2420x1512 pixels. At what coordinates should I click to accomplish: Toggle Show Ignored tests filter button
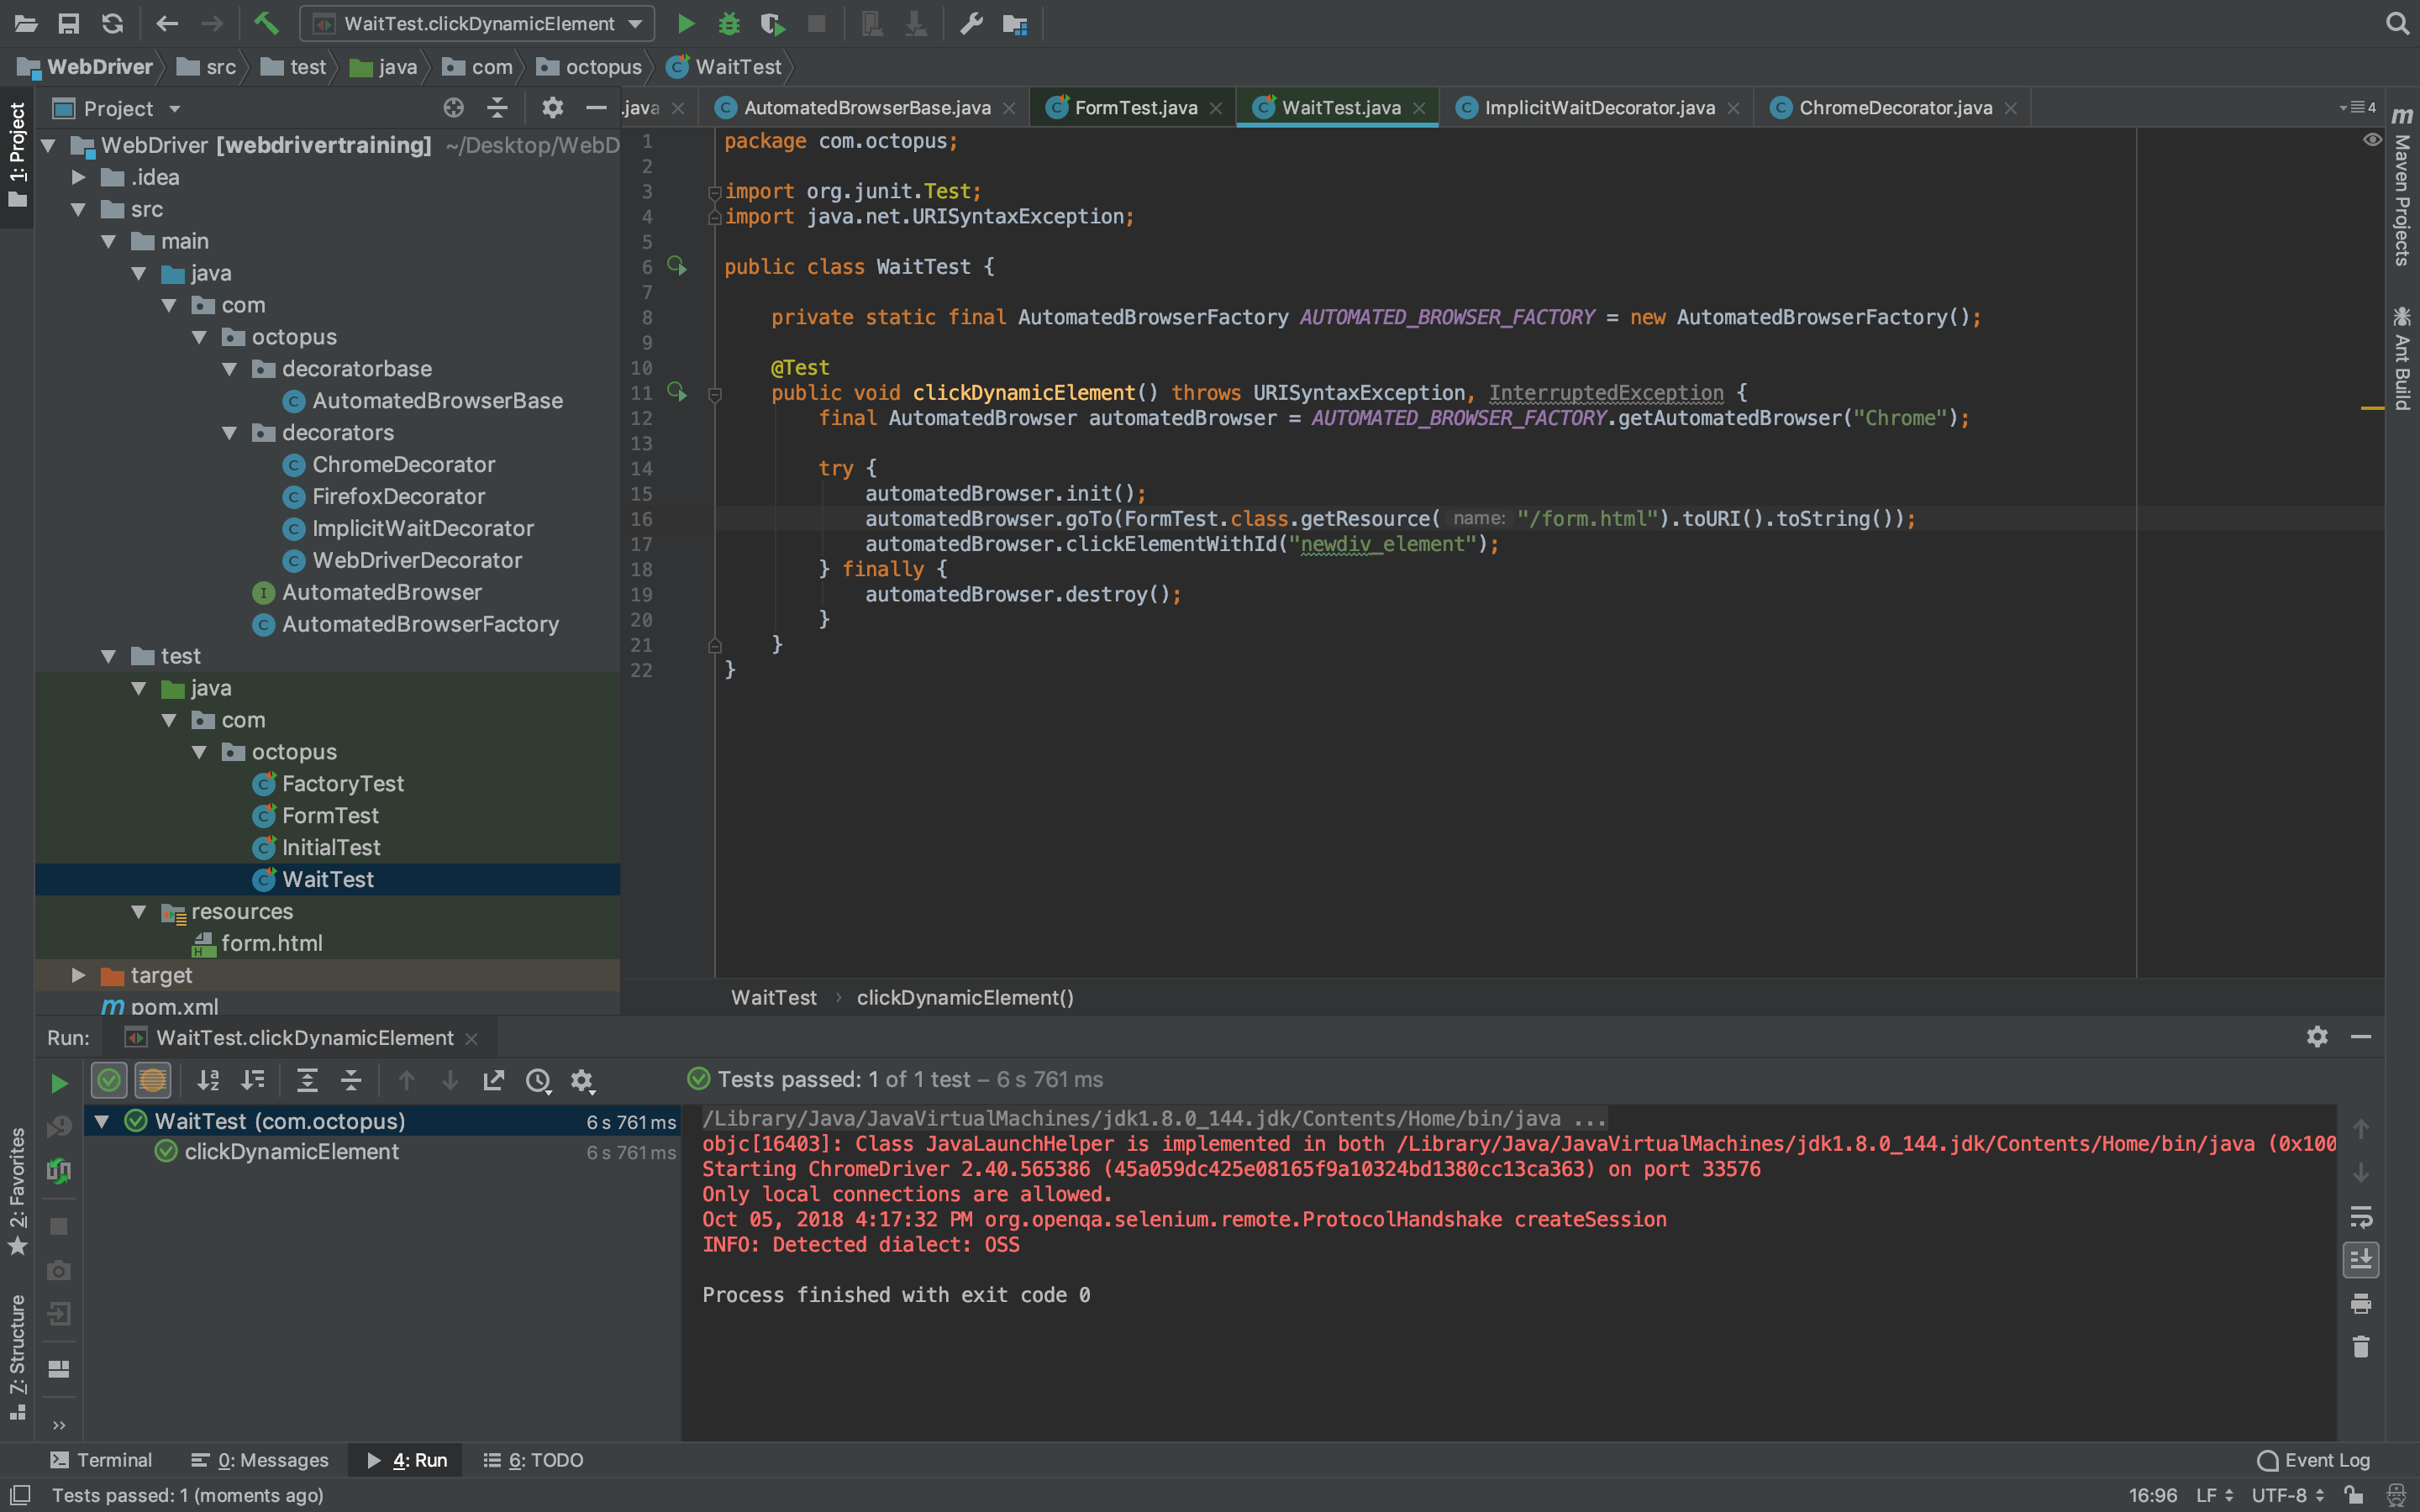coord(153,1080)
